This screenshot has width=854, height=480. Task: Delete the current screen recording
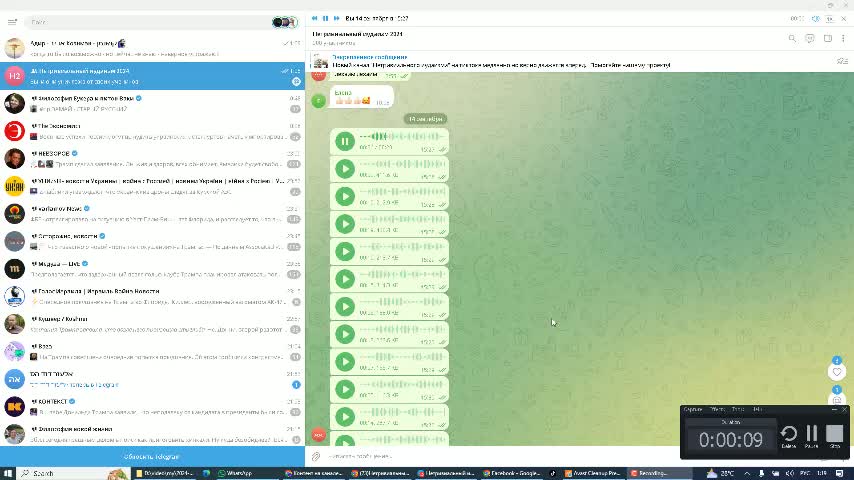[789, 434]
